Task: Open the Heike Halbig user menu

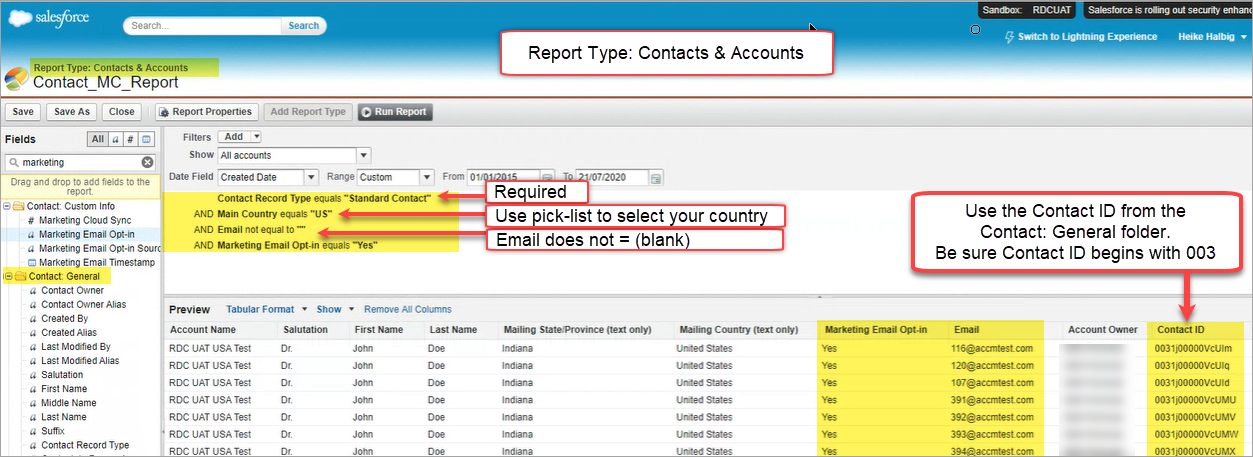Action: pos(1211,37)
